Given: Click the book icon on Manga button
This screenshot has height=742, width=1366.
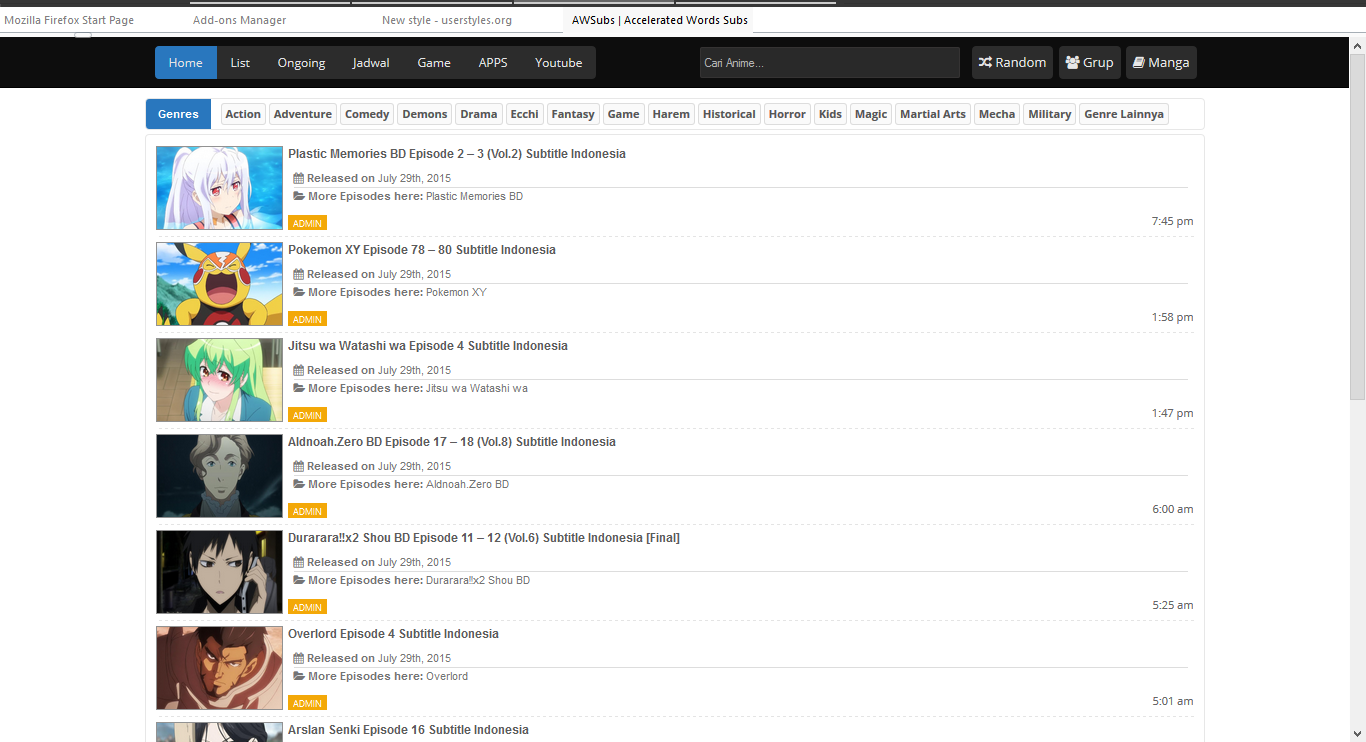Looking at the screenshot, I should pos(1138,62).
